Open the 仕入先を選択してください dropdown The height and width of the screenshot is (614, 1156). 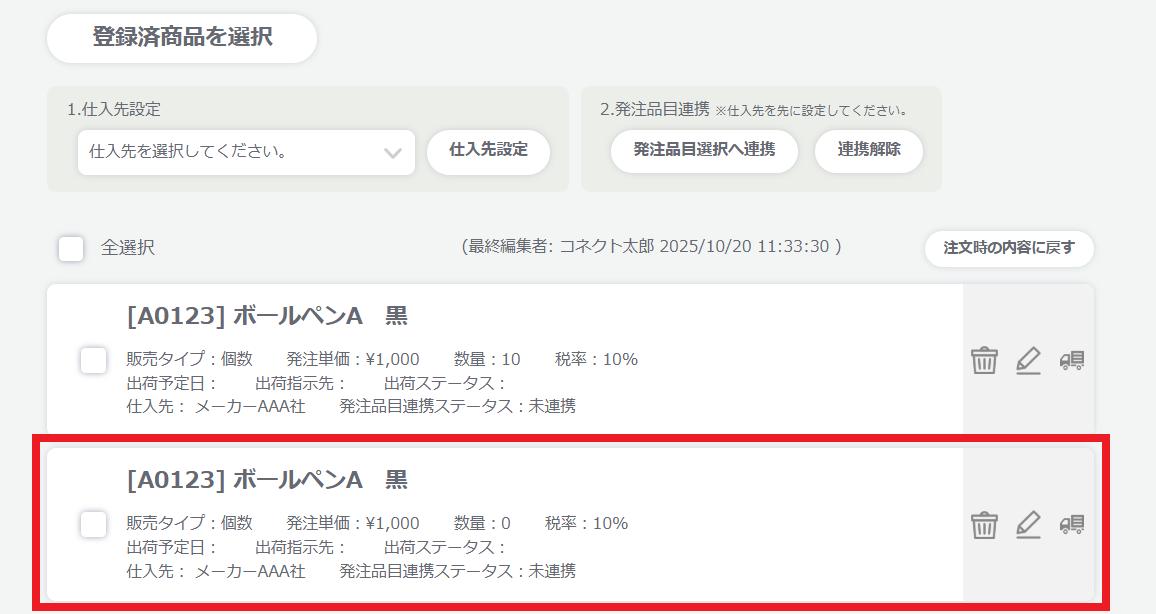coord(246,153)
